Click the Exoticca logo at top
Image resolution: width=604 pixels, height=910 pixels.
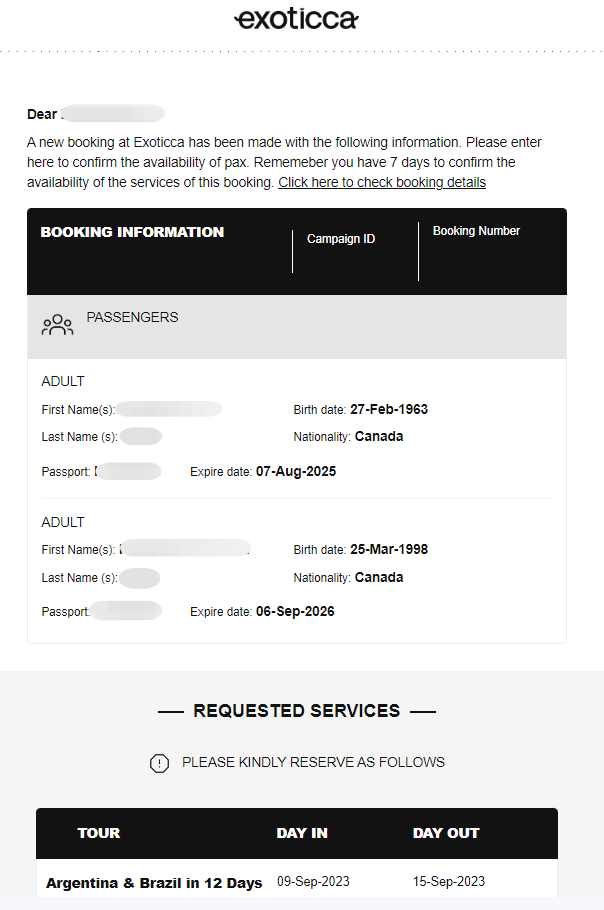(x=296, y=19)
